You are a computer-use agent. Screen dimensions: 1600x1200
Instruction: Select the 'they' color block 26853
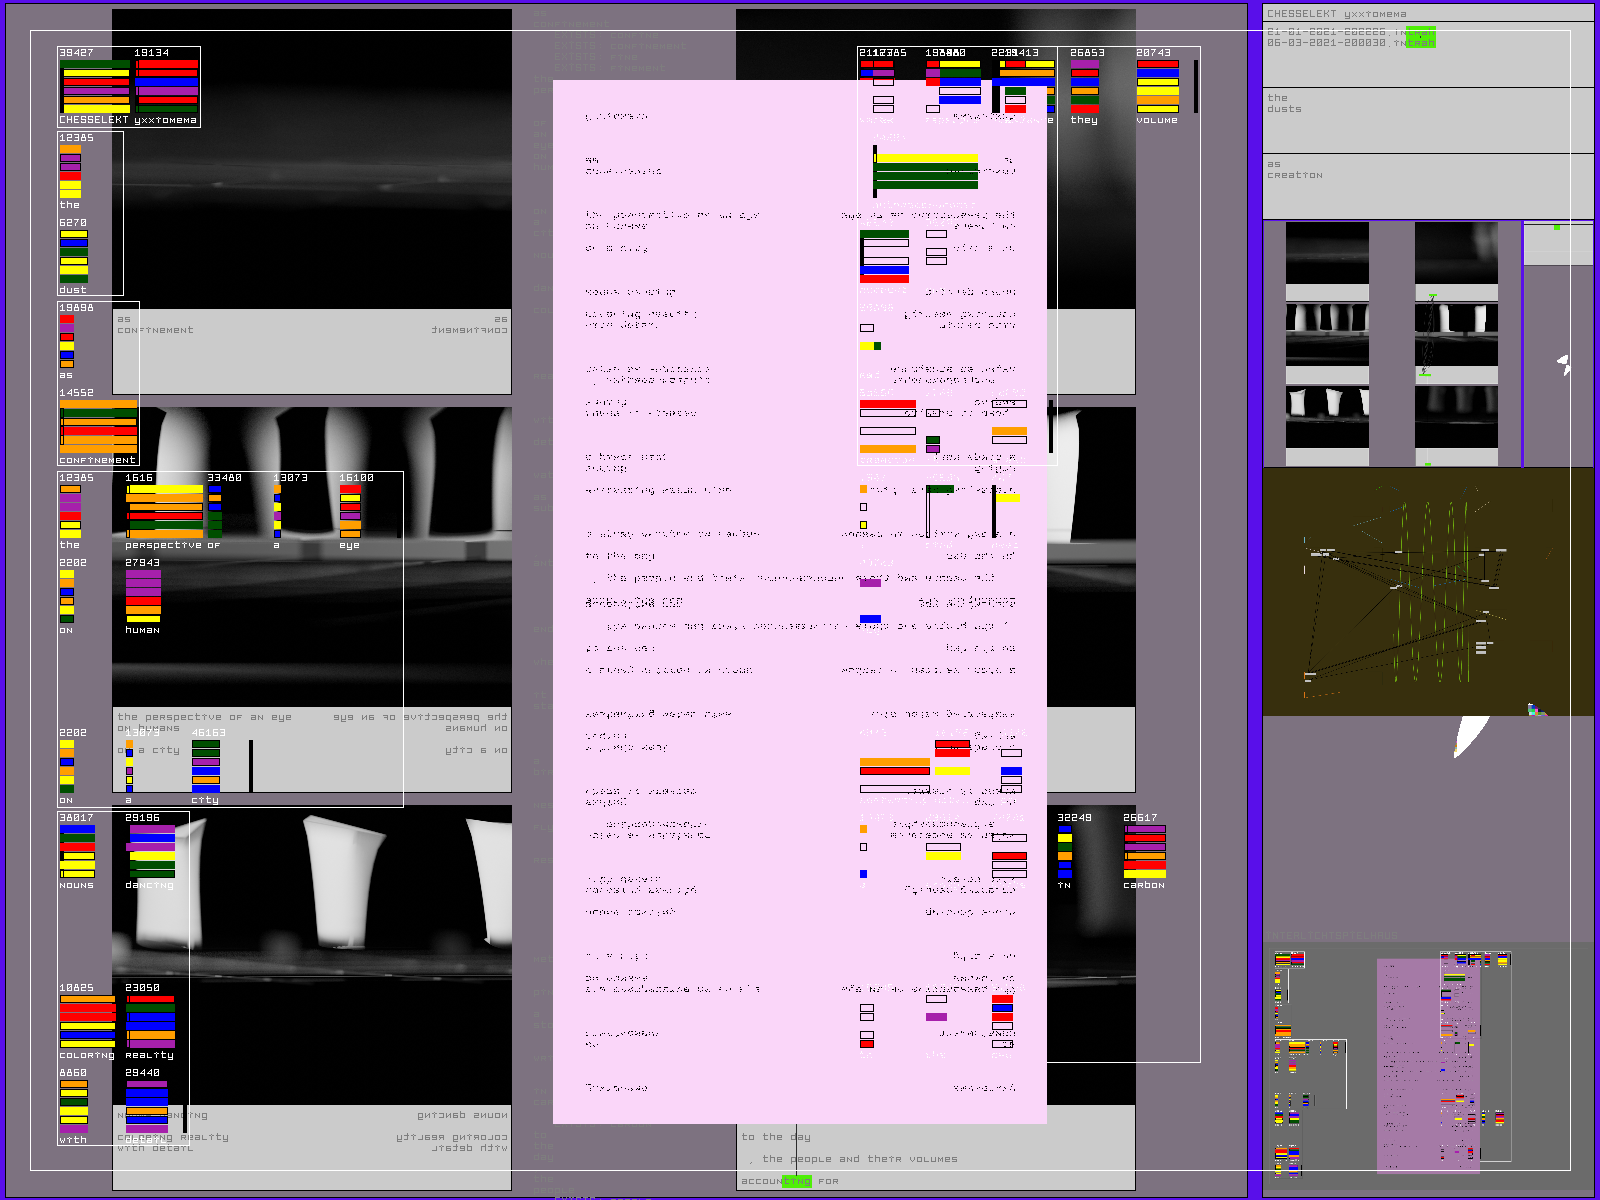point(1085,86)
